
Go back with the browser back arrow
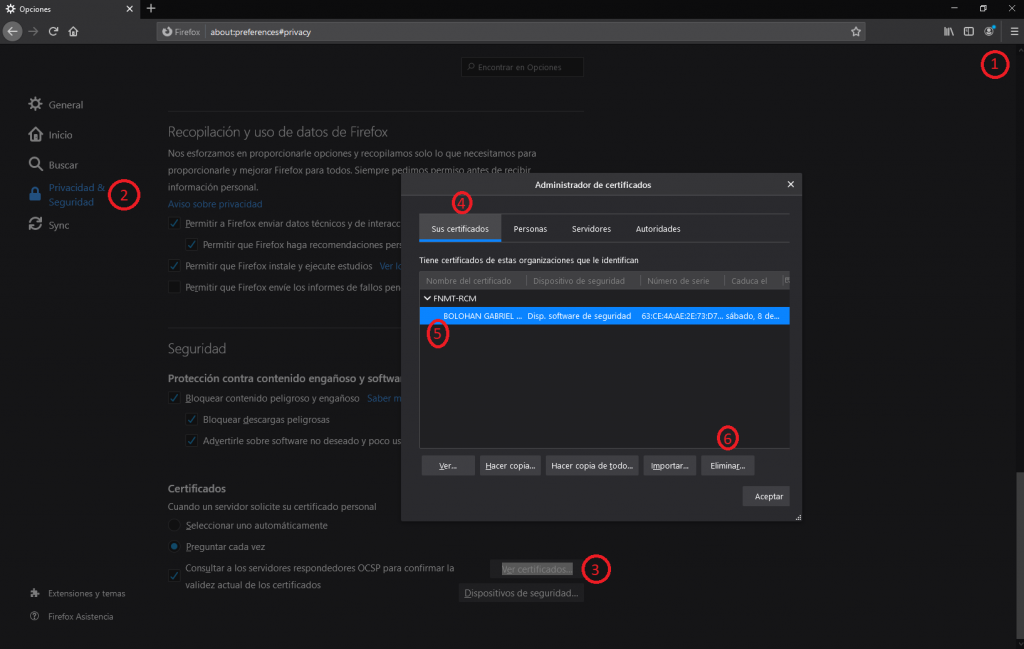12,31
